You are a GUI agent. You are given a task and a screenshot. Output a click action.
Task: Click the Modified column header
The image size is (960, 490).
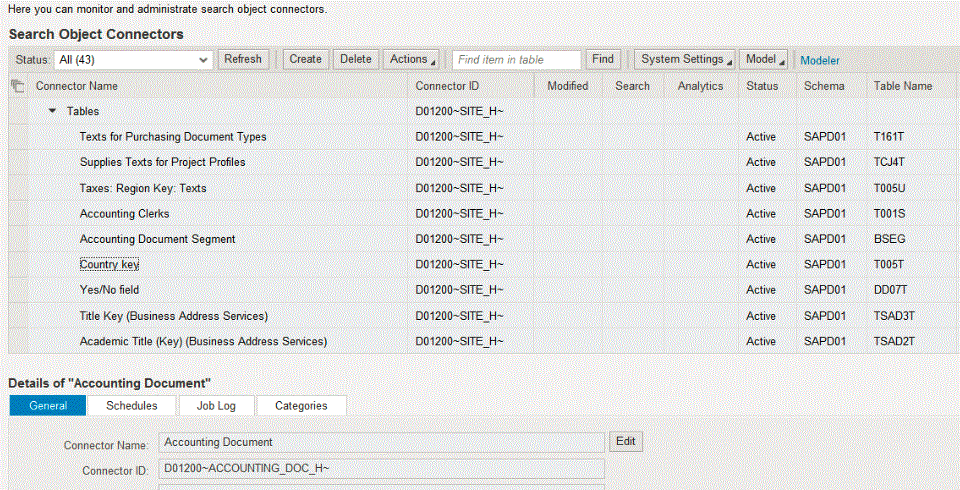point(568,86)
